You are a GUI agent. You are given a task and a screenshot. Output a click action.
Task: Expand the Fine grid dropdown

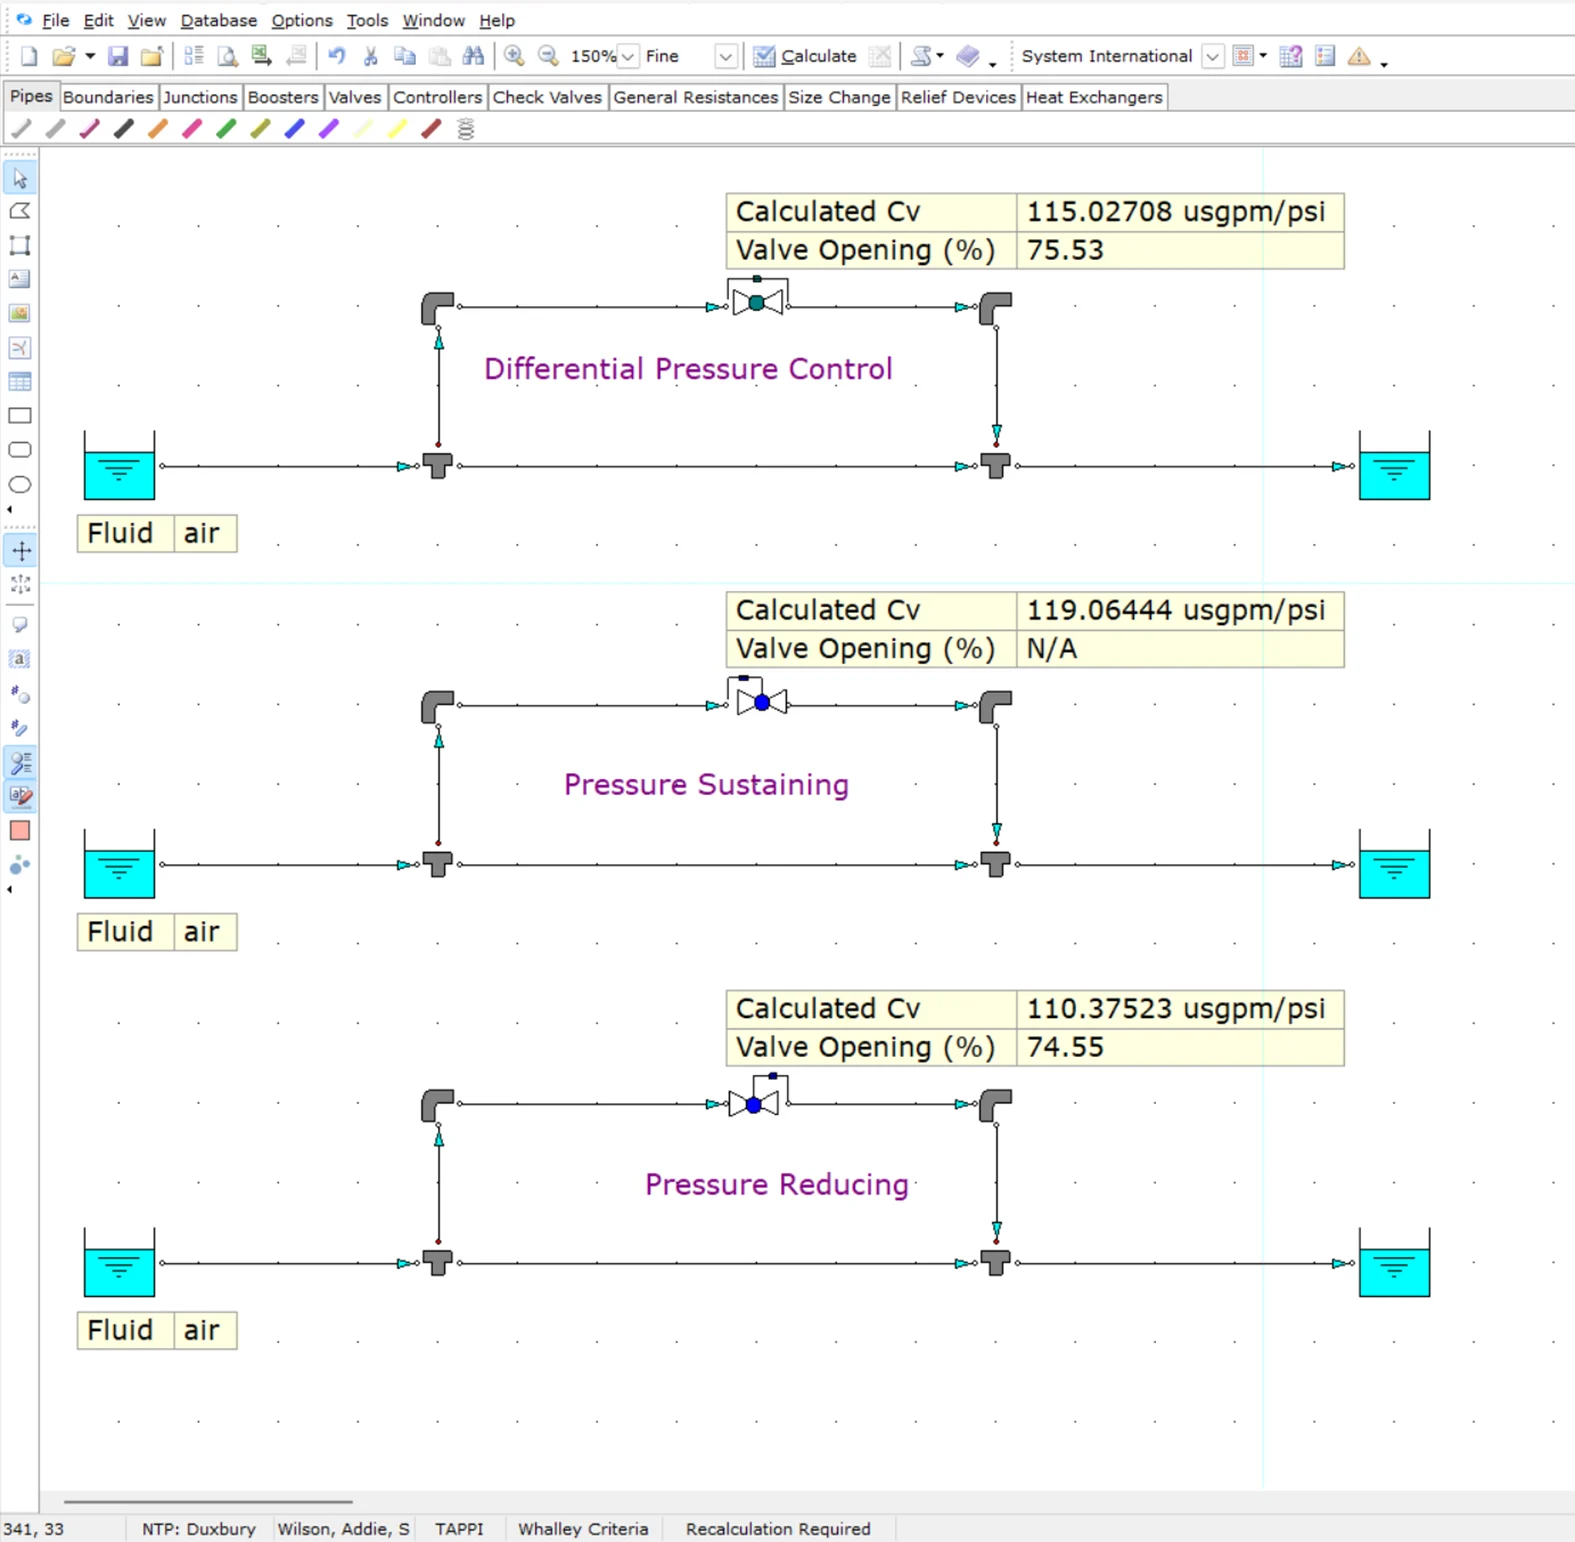pyautogui.click(x=725, y=57)
